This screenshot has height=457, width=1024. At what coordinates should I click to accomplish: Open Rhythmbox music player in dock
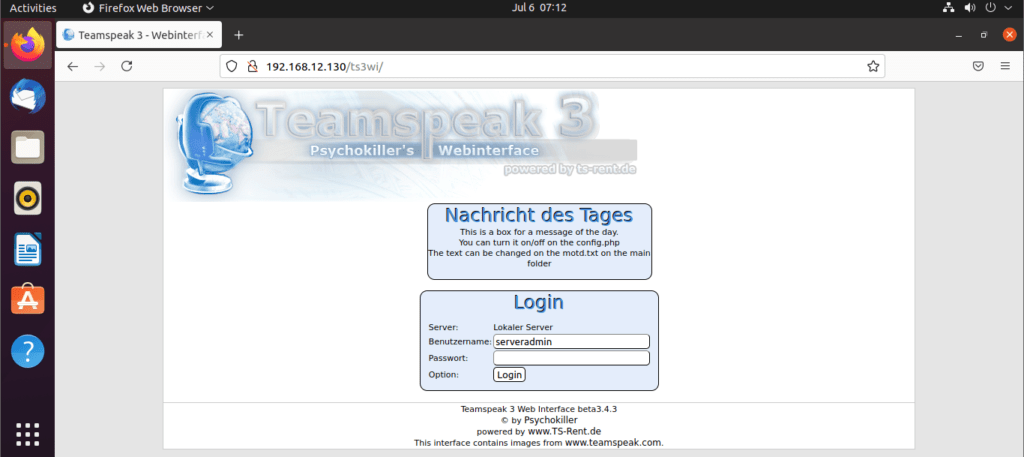tap(27, 198)
